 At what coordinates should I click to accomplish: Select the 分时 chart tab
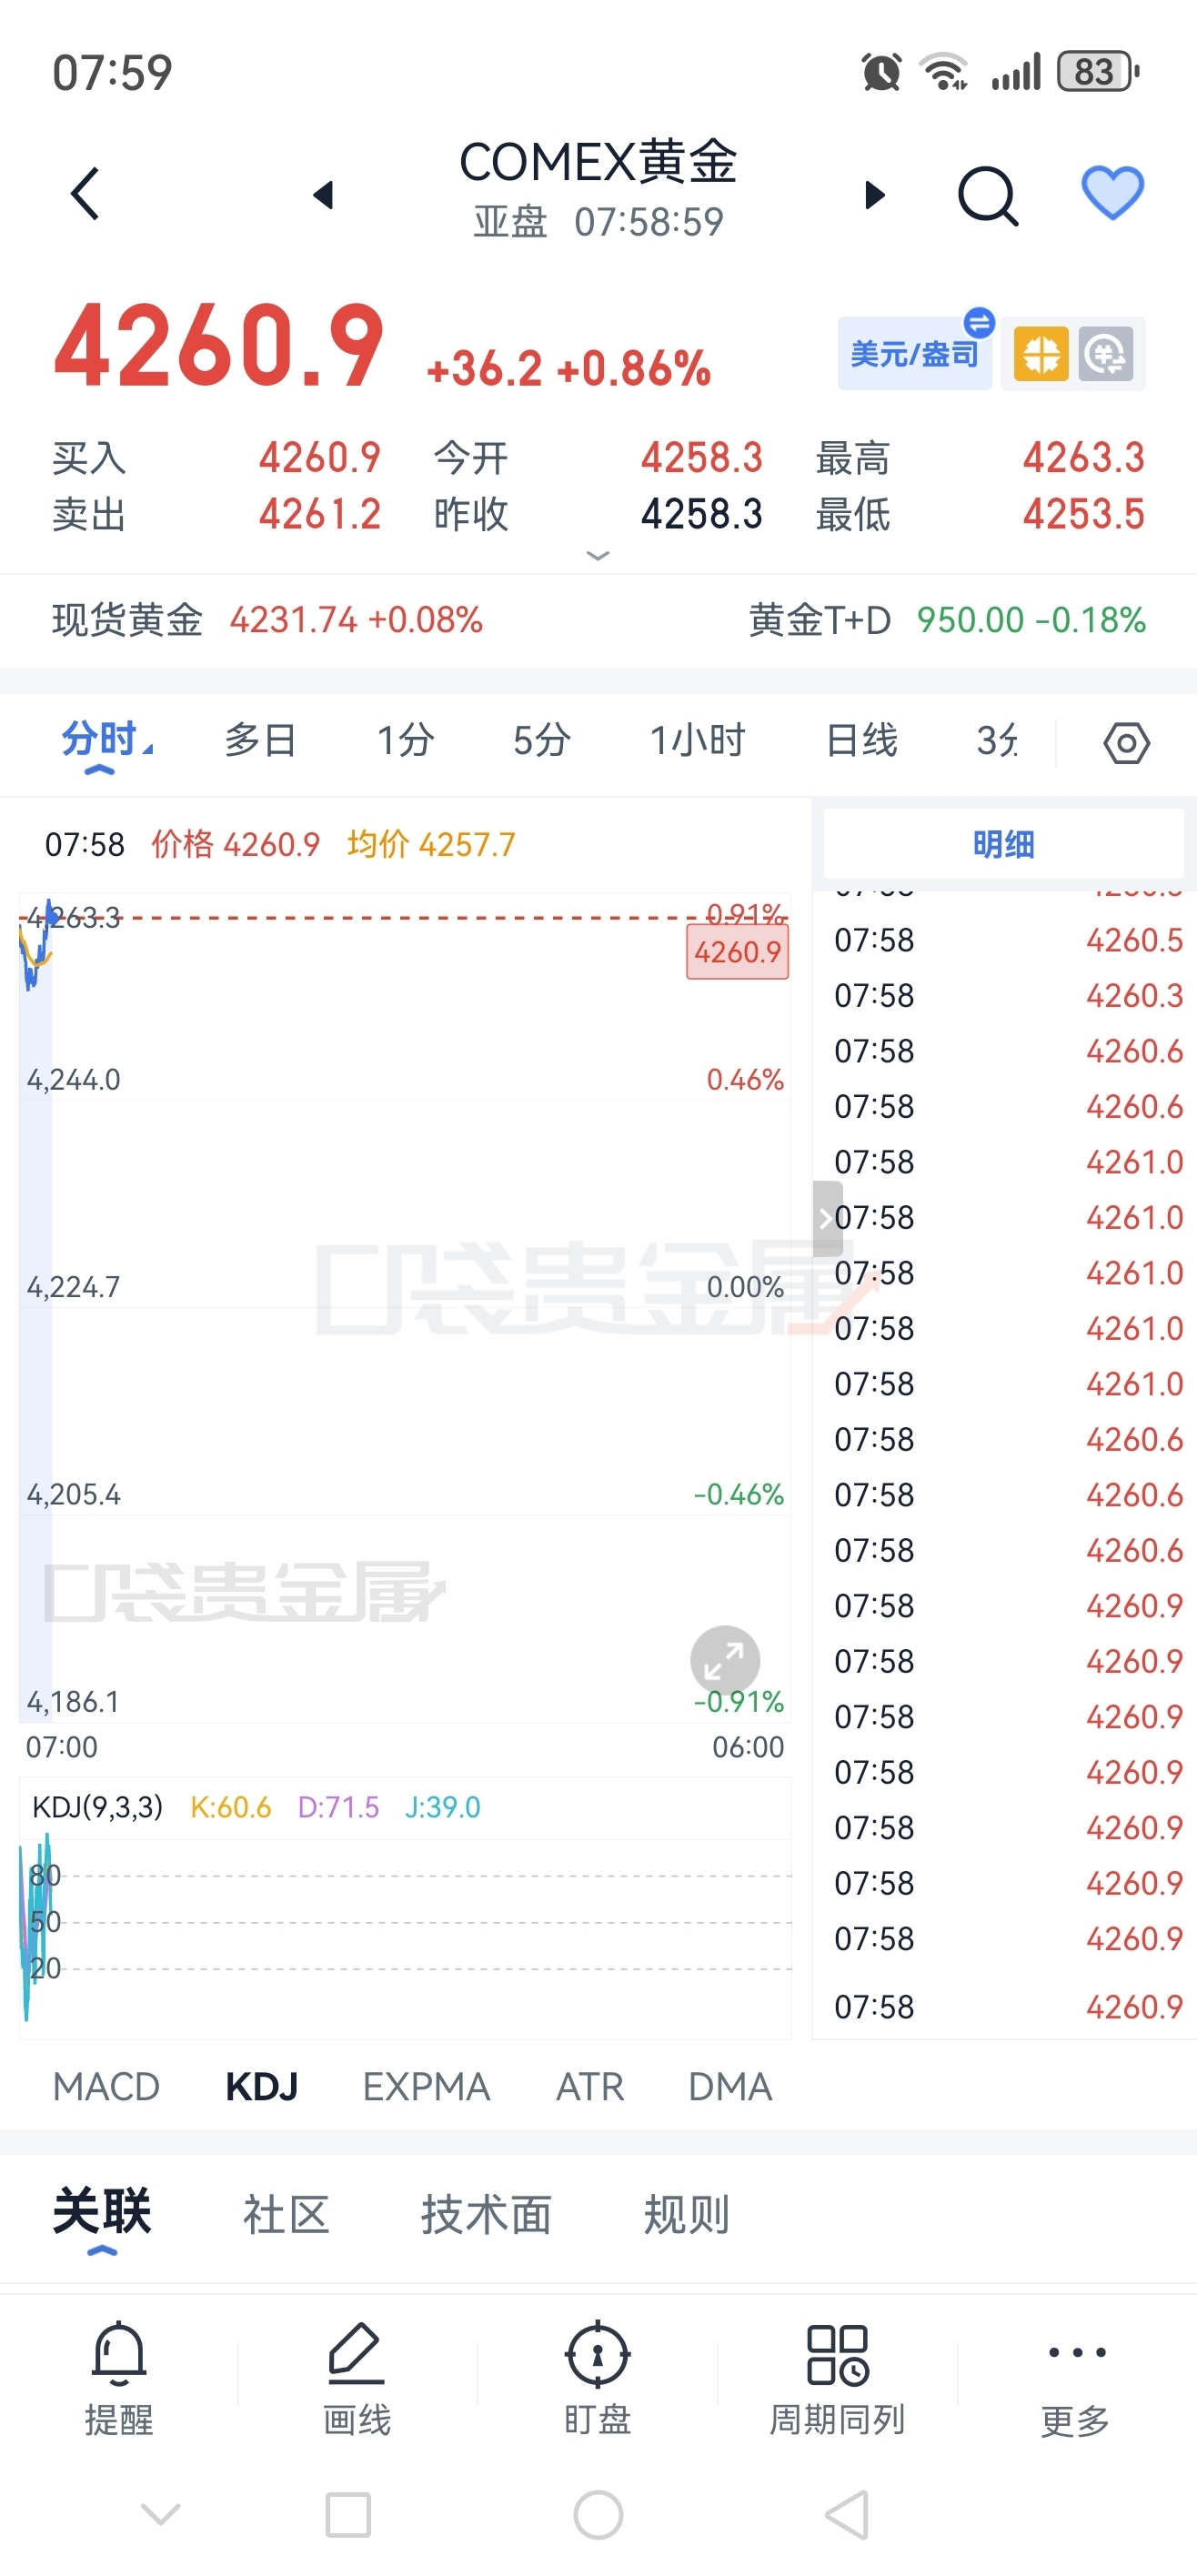100,741
